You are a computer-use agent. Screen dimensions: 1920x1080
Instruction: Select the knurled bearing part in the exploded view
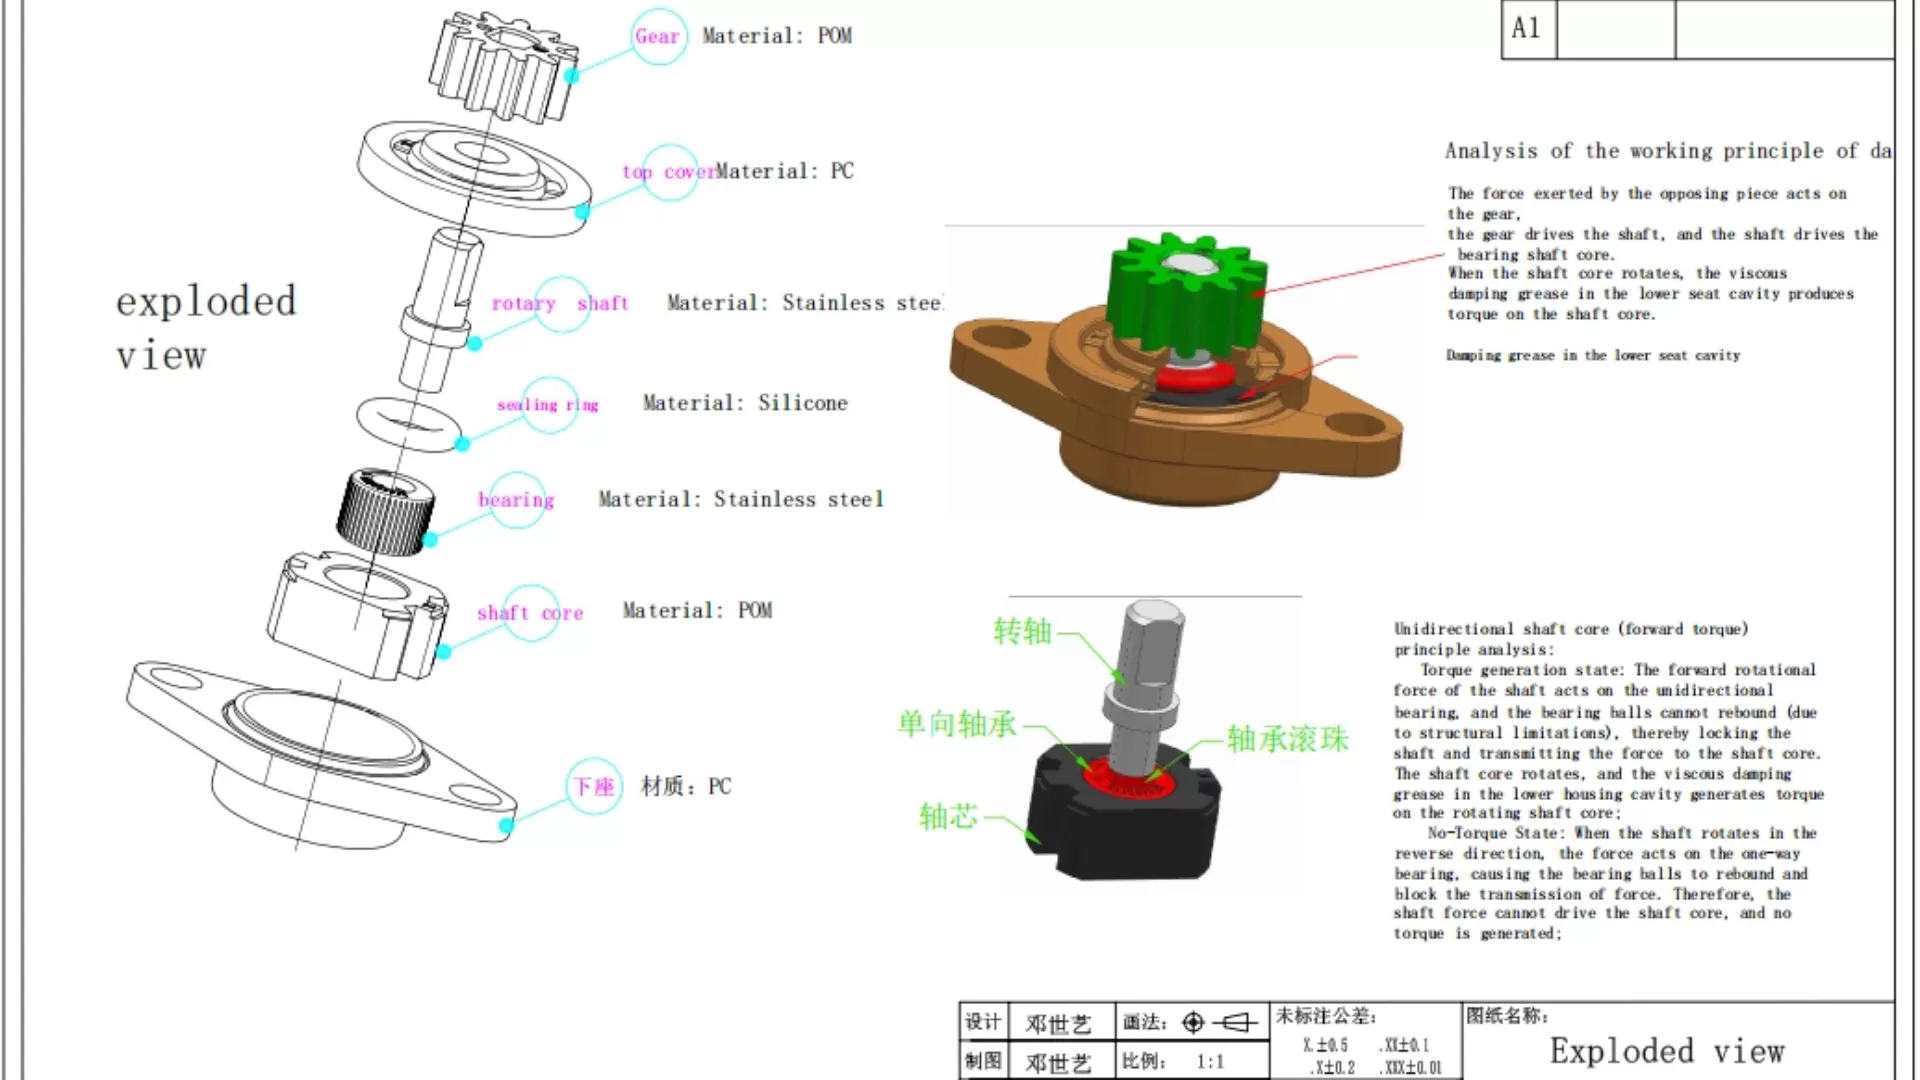coord(383,512)
